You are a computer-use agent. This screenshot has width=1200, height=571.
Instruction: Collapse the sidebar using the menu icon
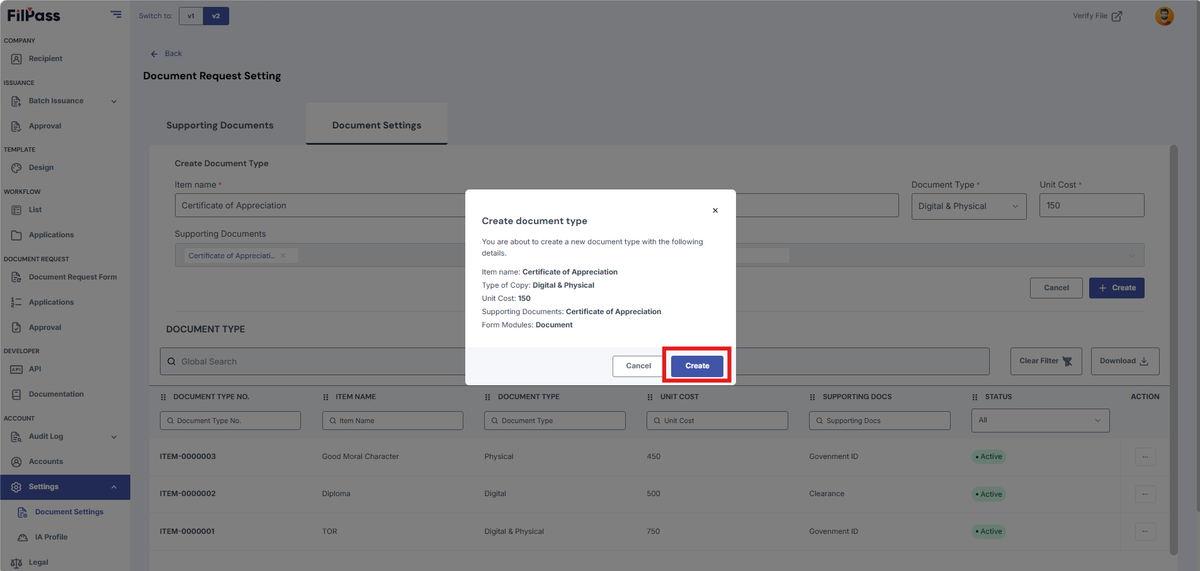pyautogui.click(x=116, y=15)
